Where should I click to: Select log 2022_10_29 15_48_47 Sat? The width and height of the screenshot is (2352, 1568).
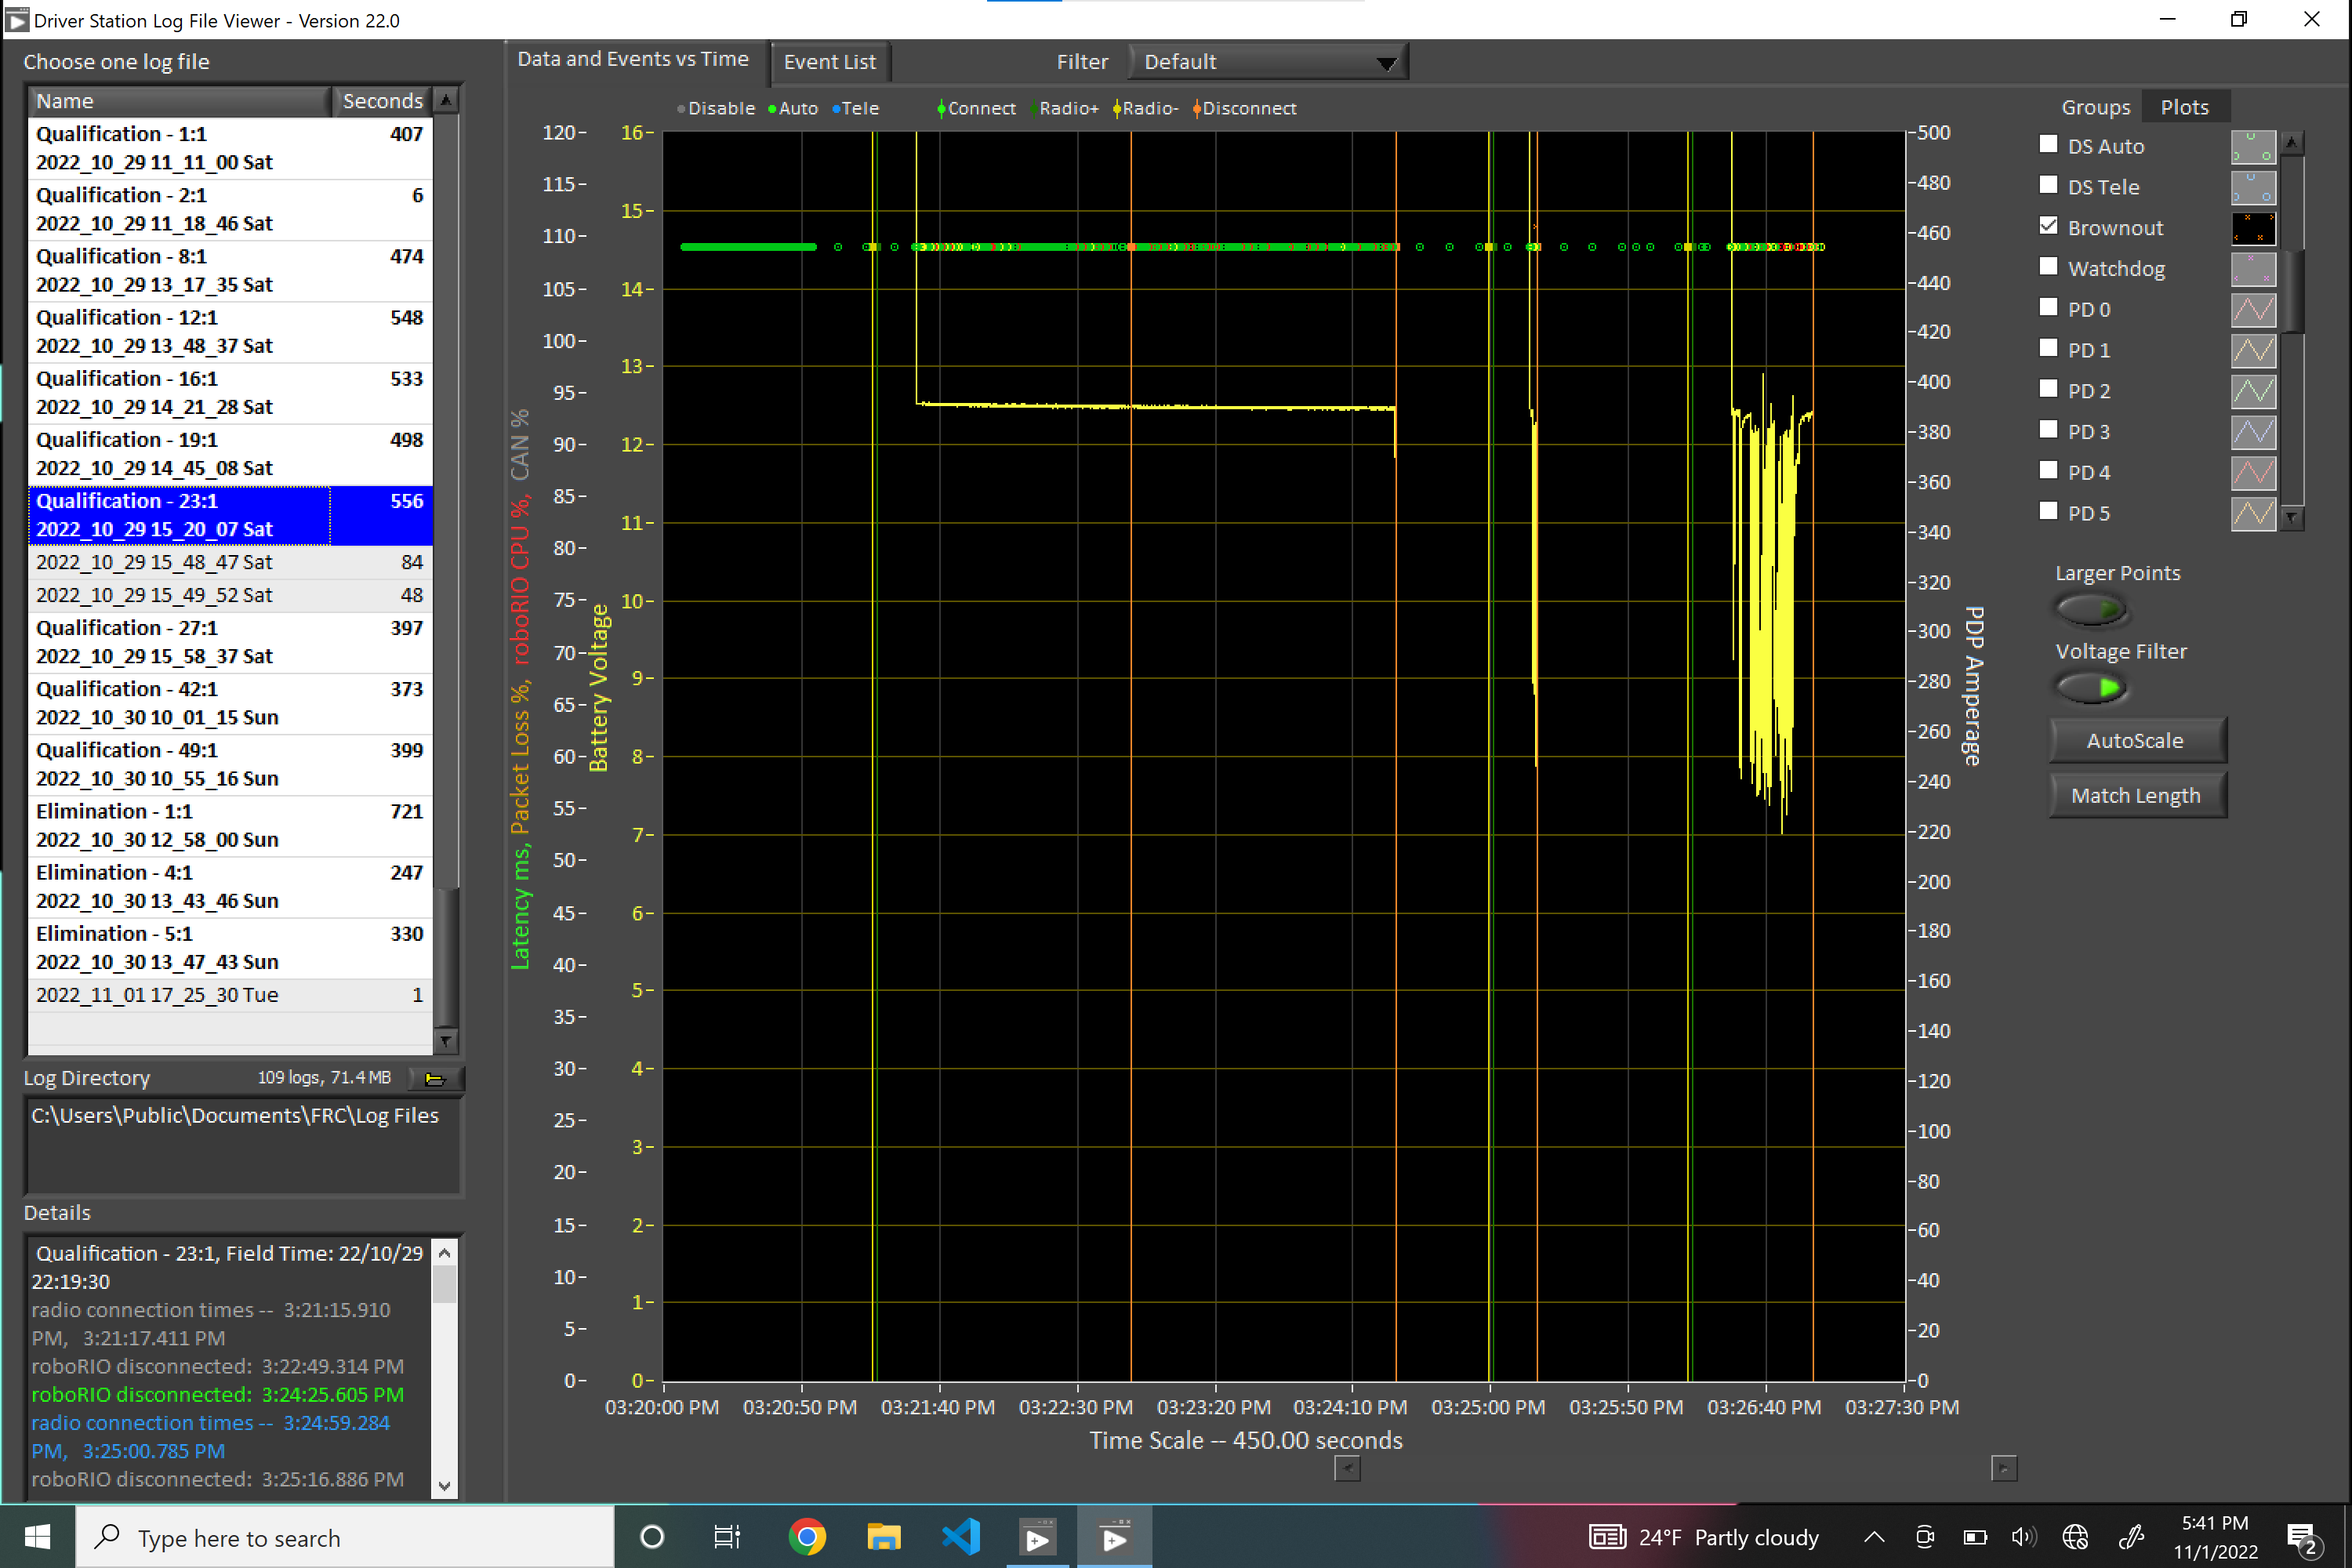click(230, 563)
